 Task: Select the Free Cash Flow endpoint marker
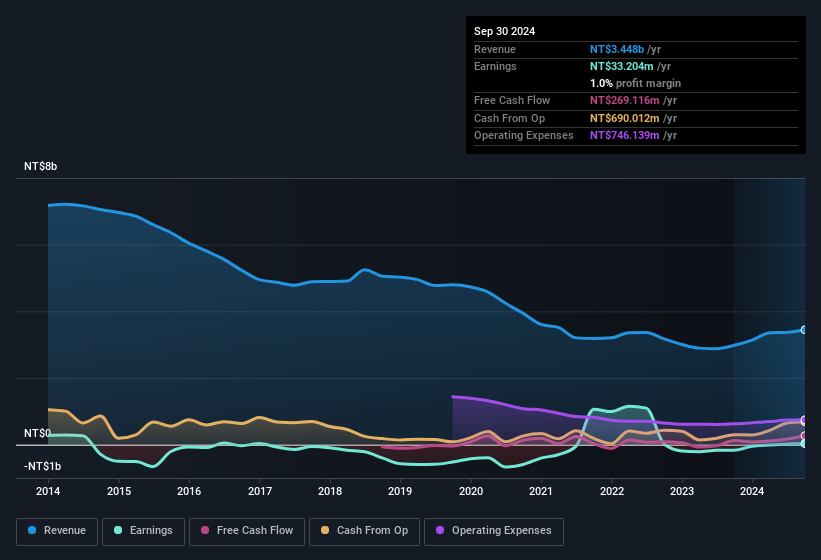click(804, 435)
